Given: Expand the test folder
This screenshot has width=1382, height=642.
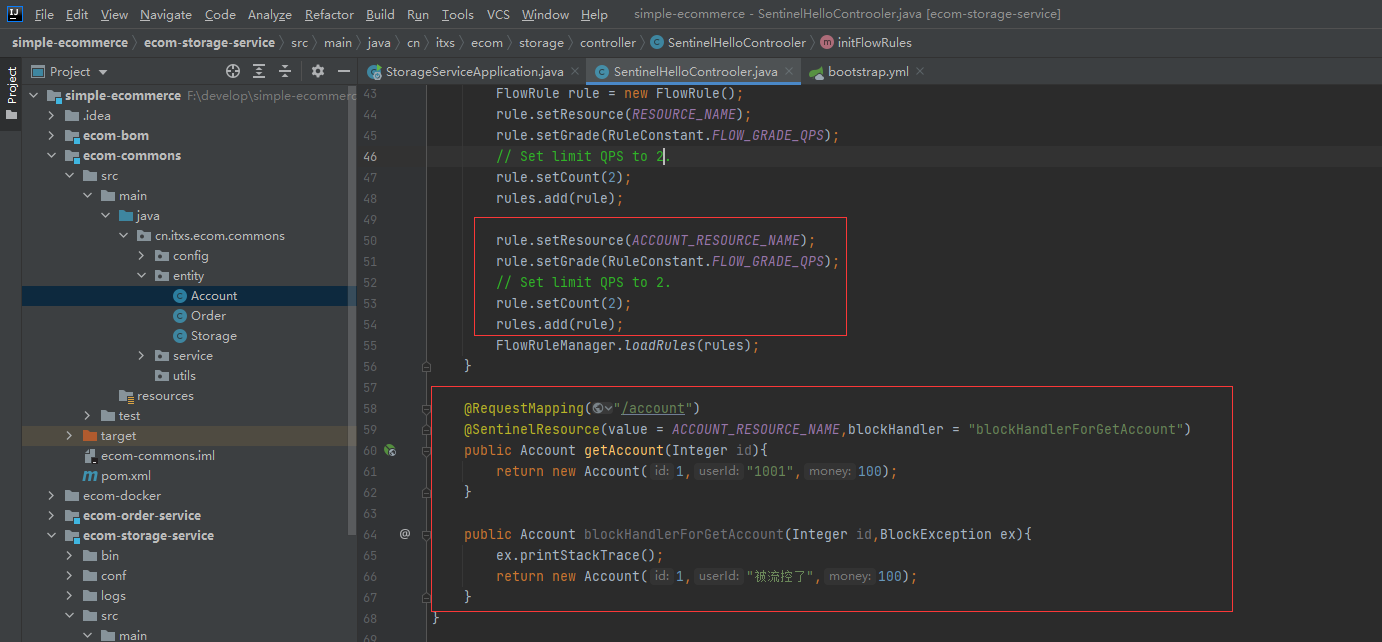Looking at the screenshot, I should (87, 416).
